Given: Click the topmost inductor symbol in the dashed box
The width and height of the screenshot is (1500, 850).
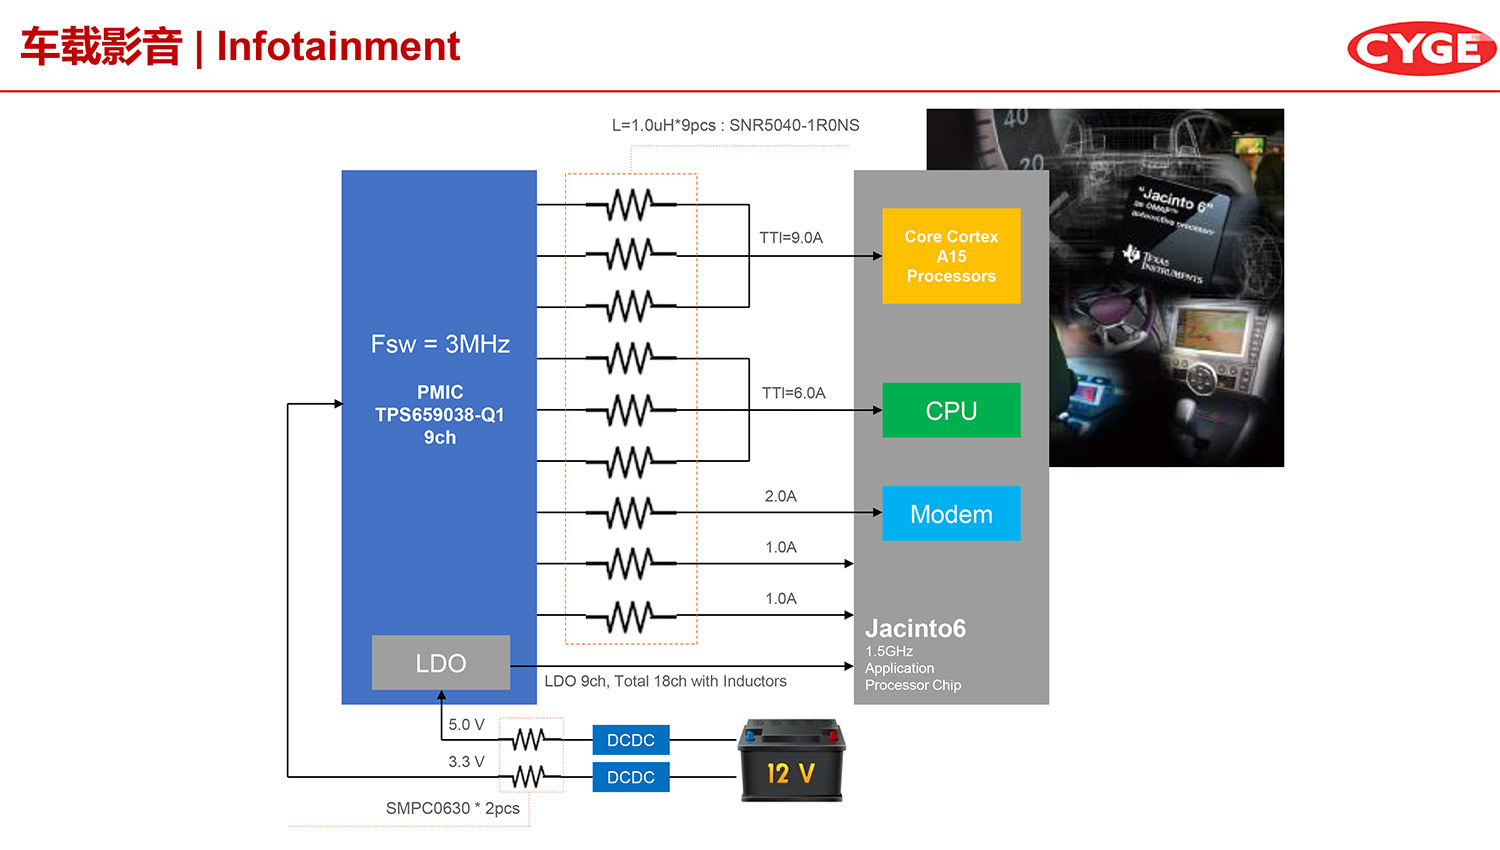Looking at the screenshot, I should click(x=630, y=205).
